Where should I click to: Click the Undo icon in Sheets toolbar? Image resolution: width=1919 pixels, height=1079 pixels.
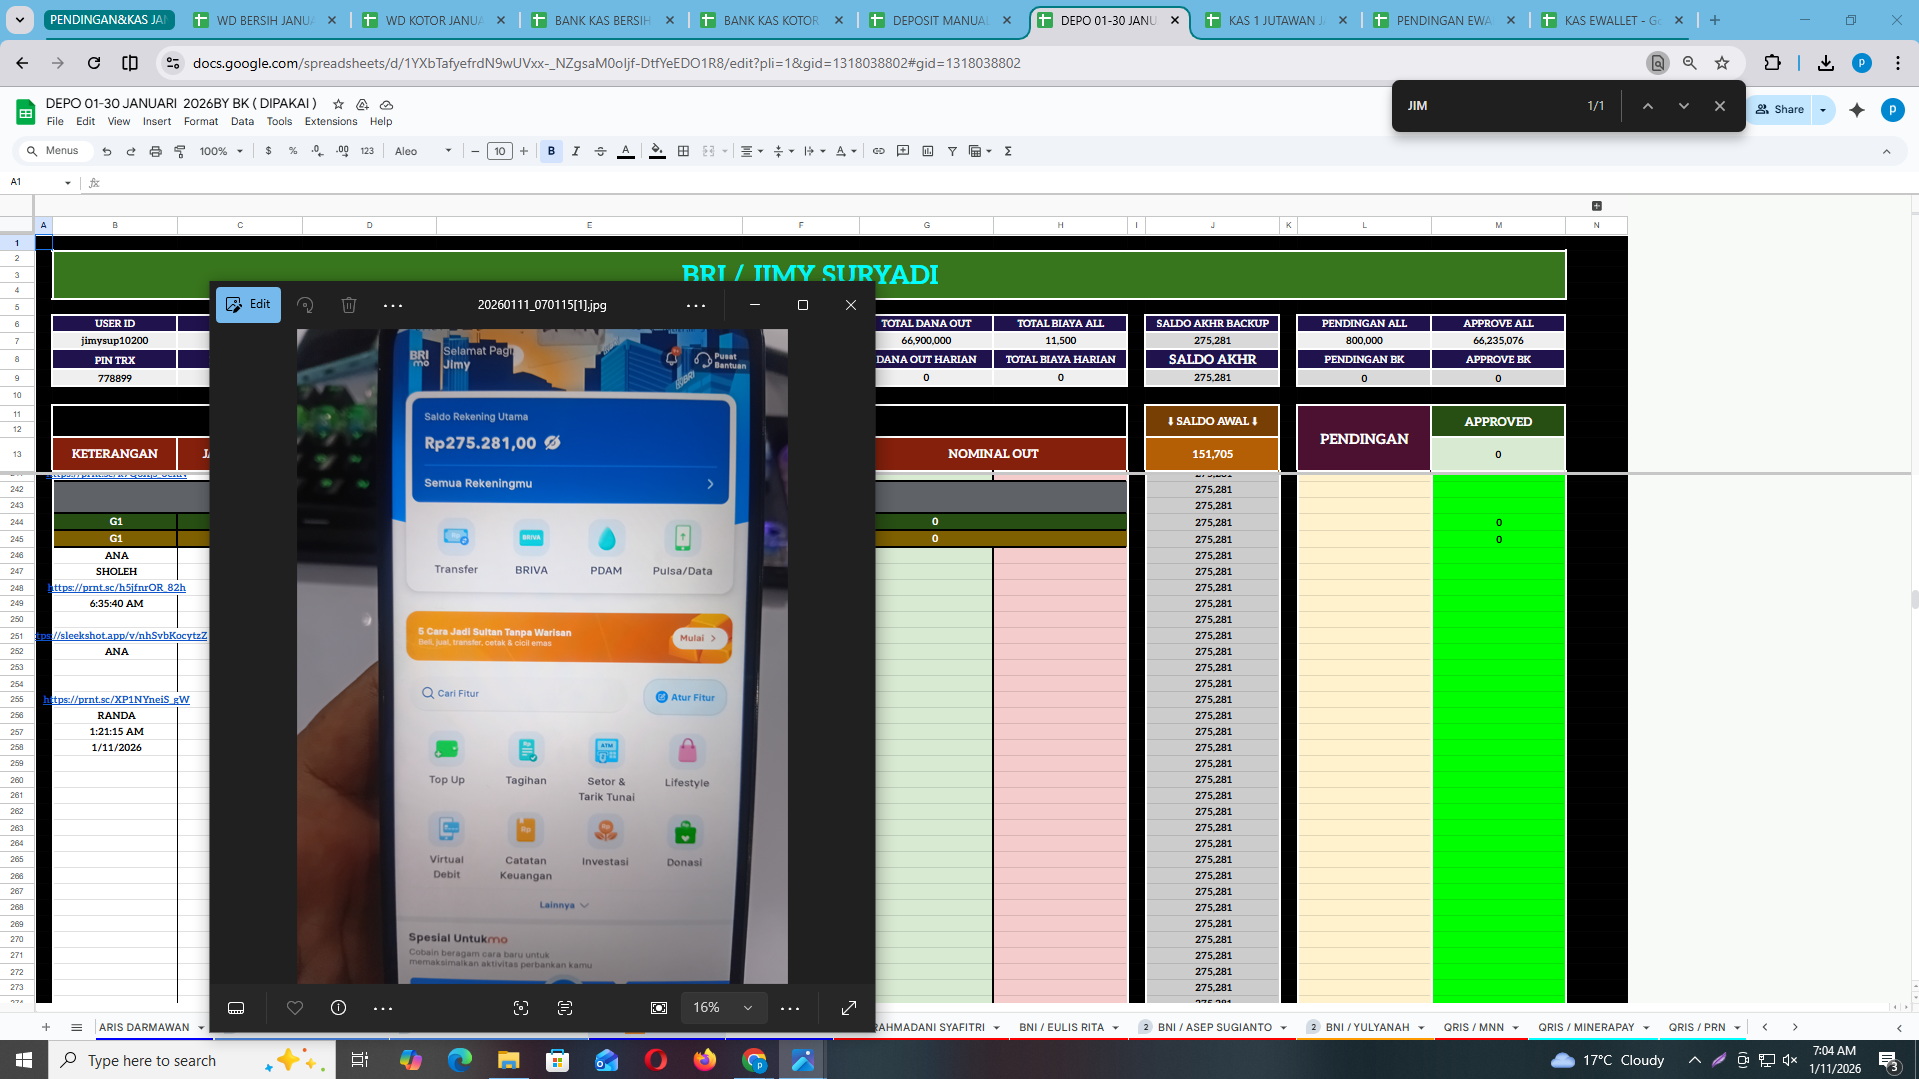point(107,151)
